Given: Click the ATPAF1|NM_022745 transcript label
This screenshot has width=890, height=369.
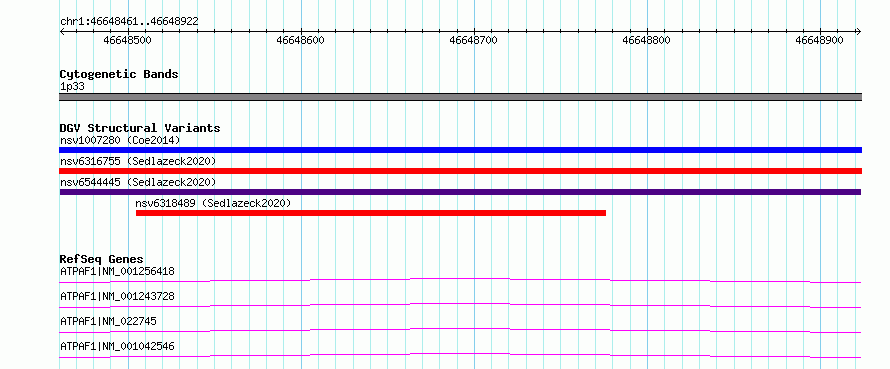Looking at the screenshot, I should tap(108, 321).
